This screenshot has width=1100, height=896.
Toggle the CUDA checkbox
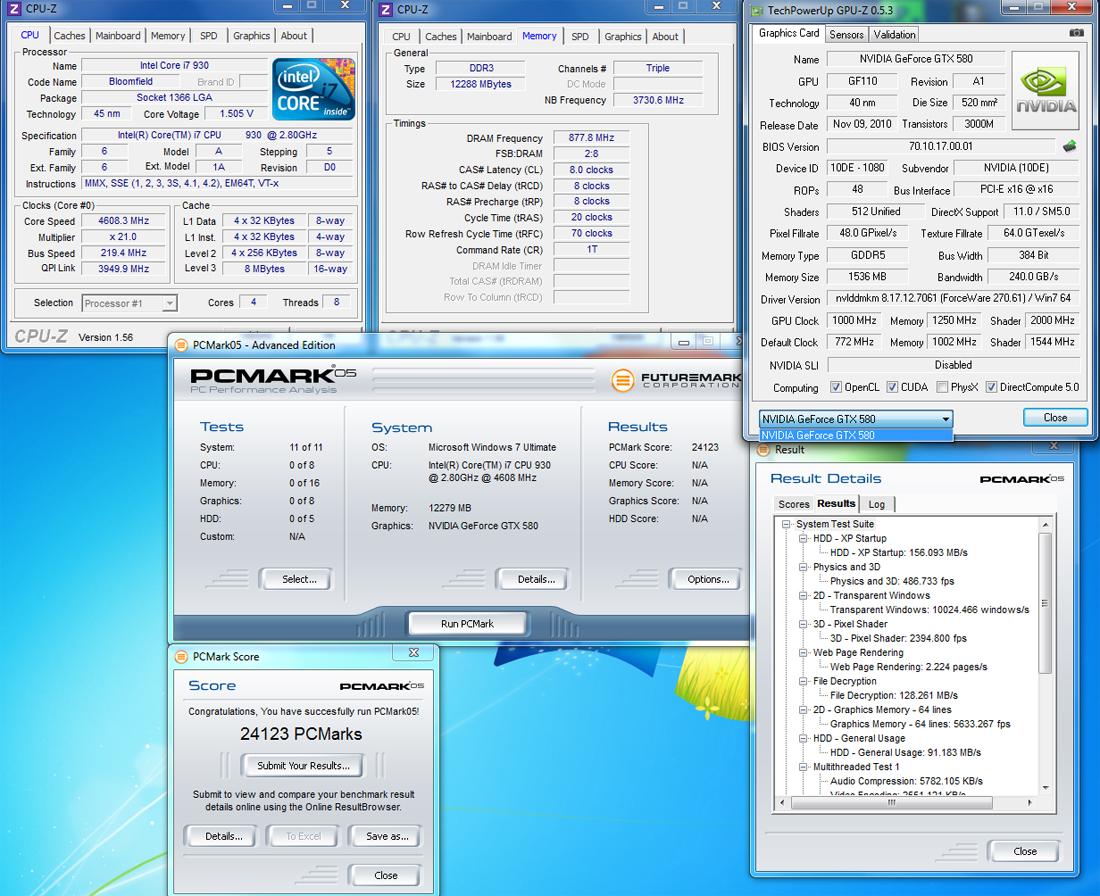[x=892, y=387]
